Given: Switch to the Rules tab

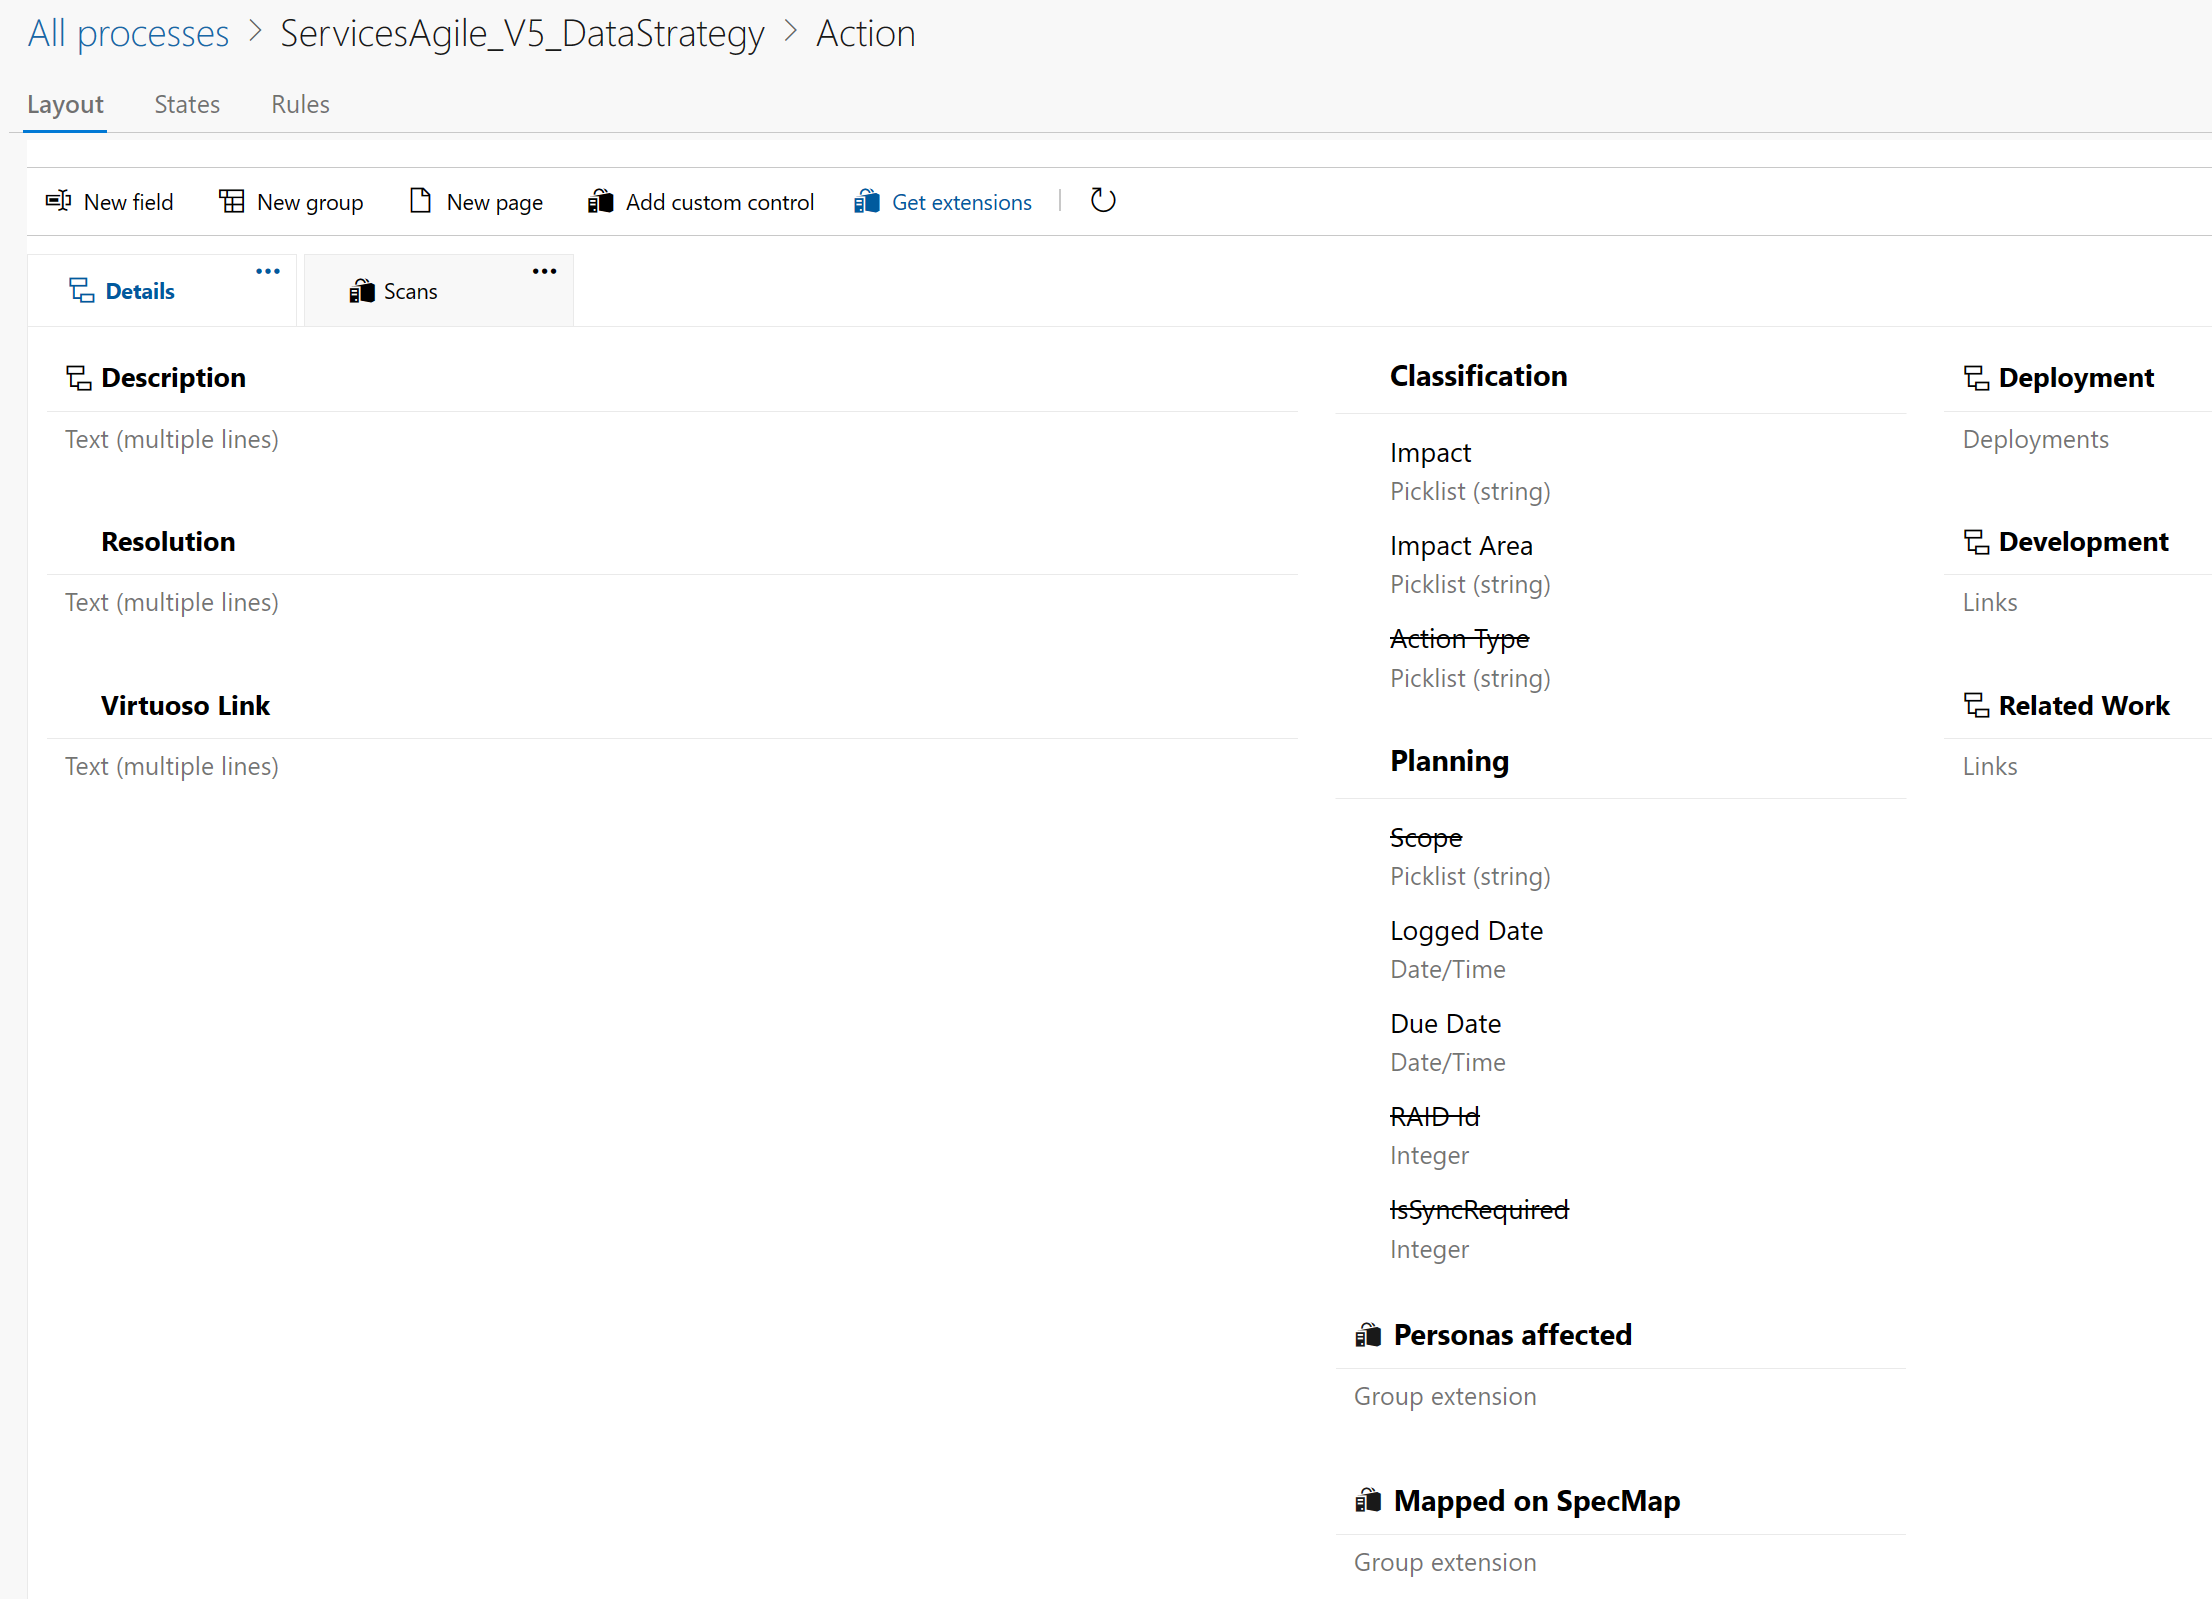Looking at the screenshot, I should 300,104.
